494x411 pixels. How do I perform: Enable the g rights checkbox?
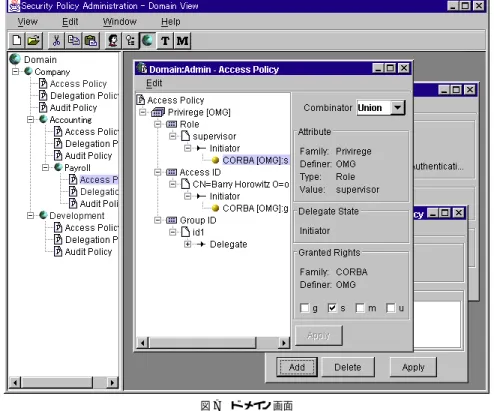pyautogui.click(x=304, y=308)
